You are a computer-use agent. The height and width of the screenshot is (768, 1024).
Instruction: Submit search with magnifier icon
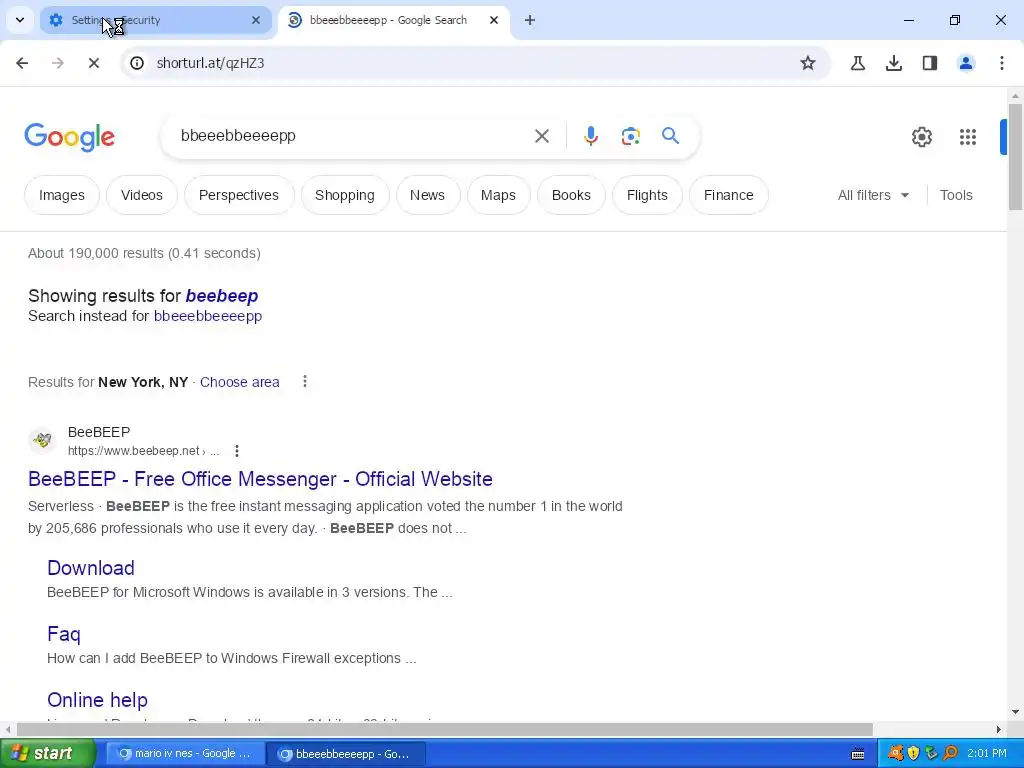(x=671, y=136)
